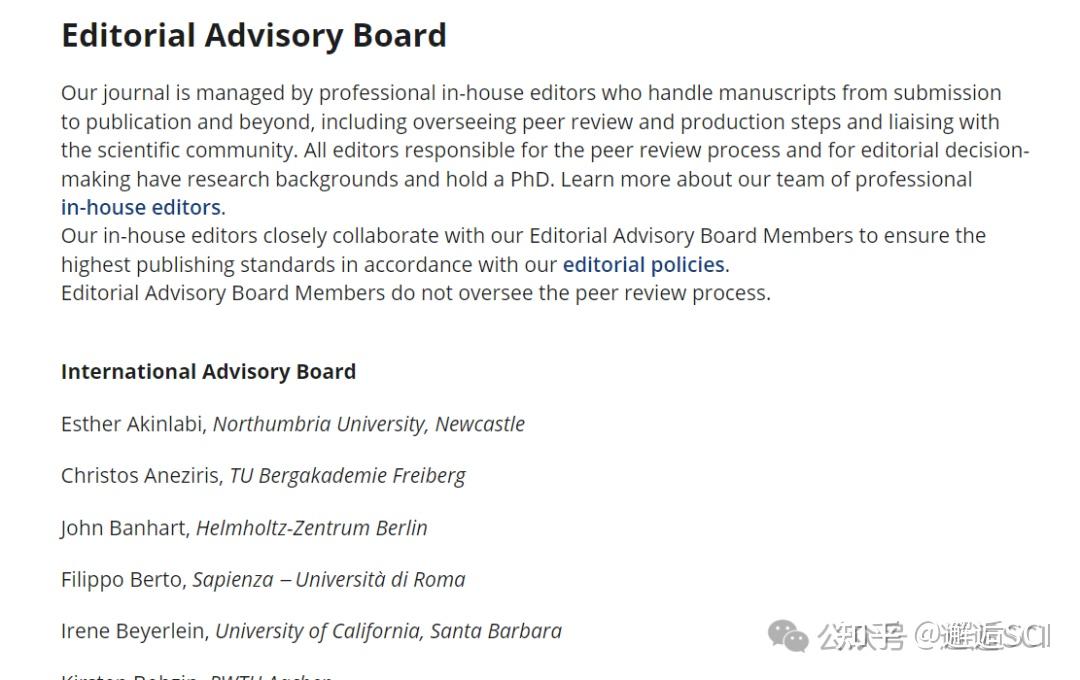
Task: Click TU Bergakademie Freiberg affiliation text
Action: pos(348,476)
